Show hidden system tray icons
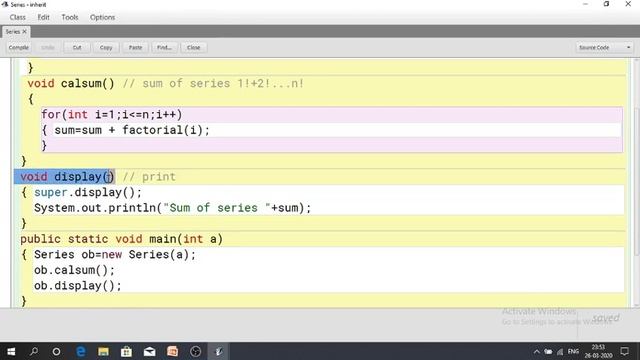Image resolution: width=640 pixels, height=360 pixels. click(536, 351)
